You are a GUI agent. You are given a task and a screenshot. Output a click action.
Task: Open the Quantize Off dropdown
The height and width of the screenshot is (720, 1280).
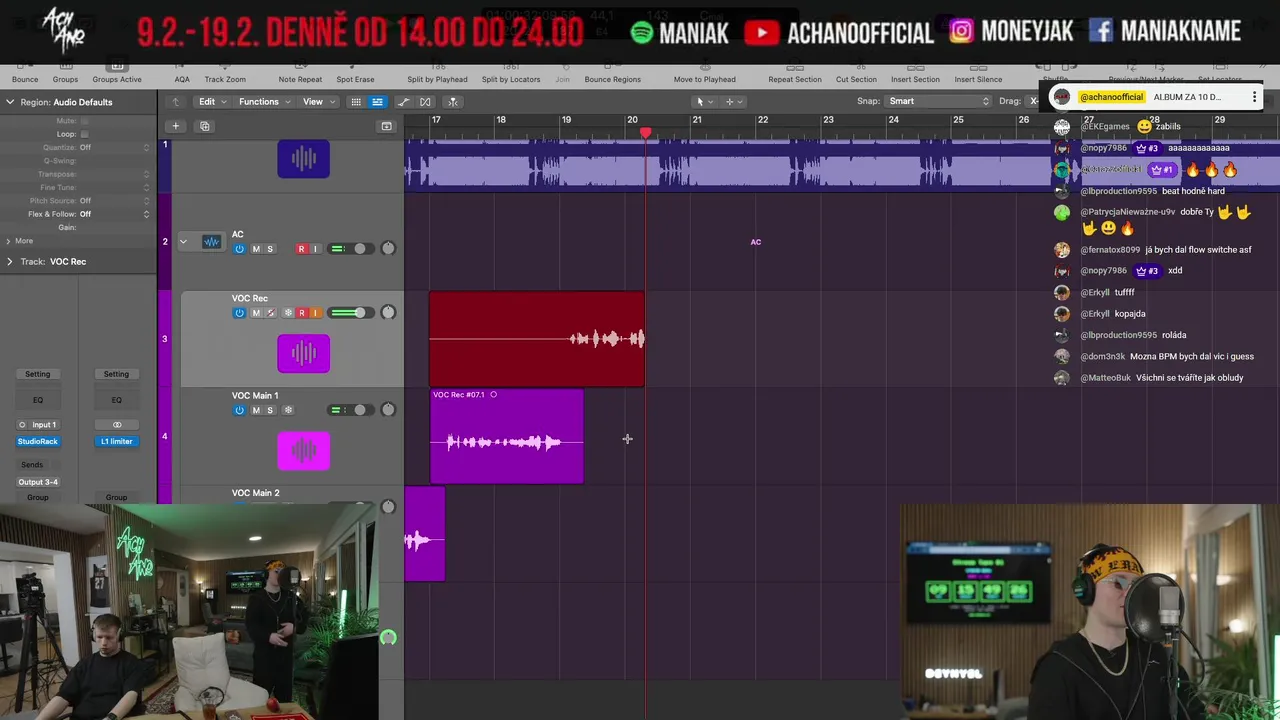(x=114, y=147)
